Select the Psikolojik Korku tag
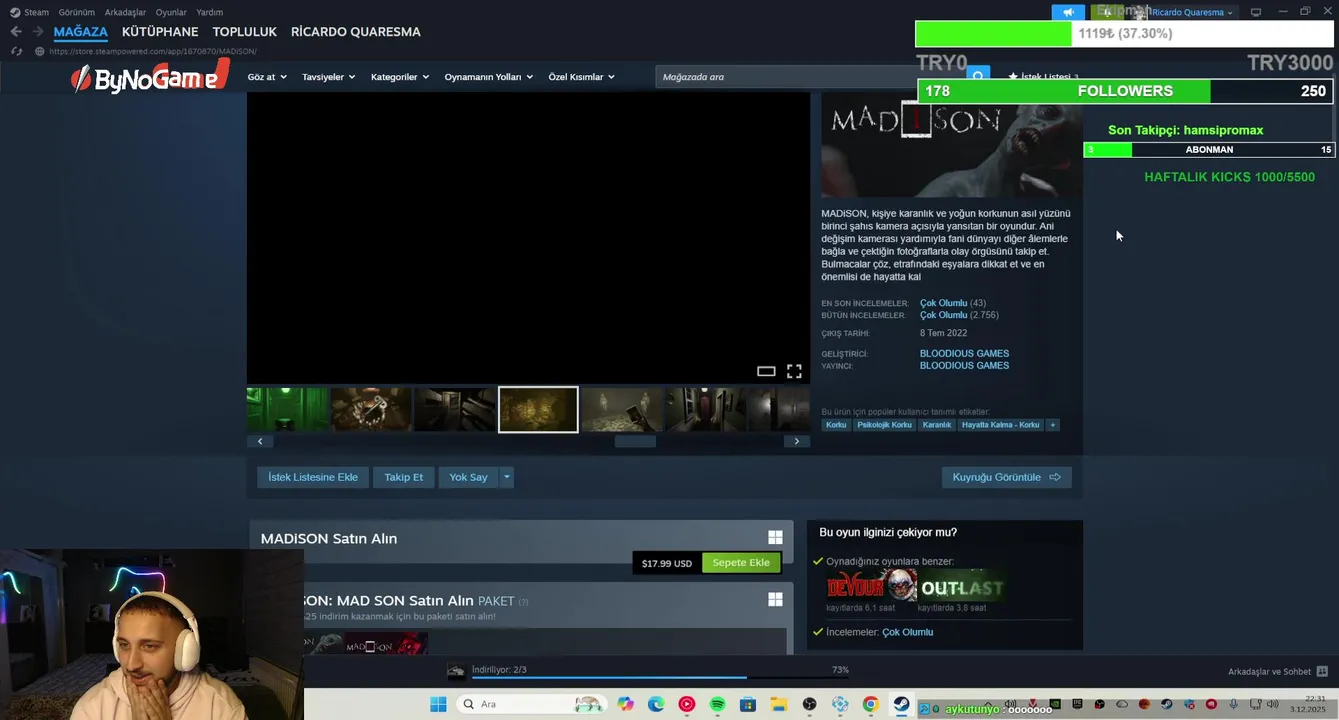This screenshot has width=1339, height=720. point(884,425)
